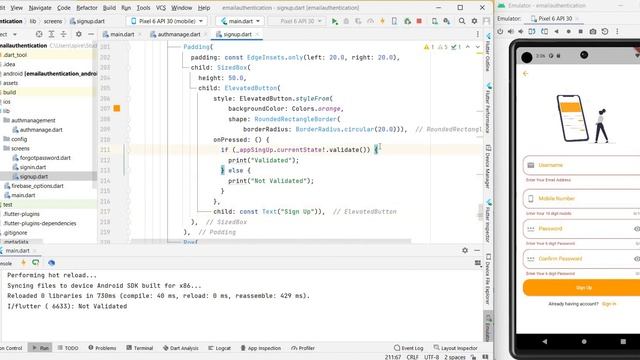The image size is (640, 360).
Task: Toggle Password field visibility eye in emulator
Action: point(637,229)
